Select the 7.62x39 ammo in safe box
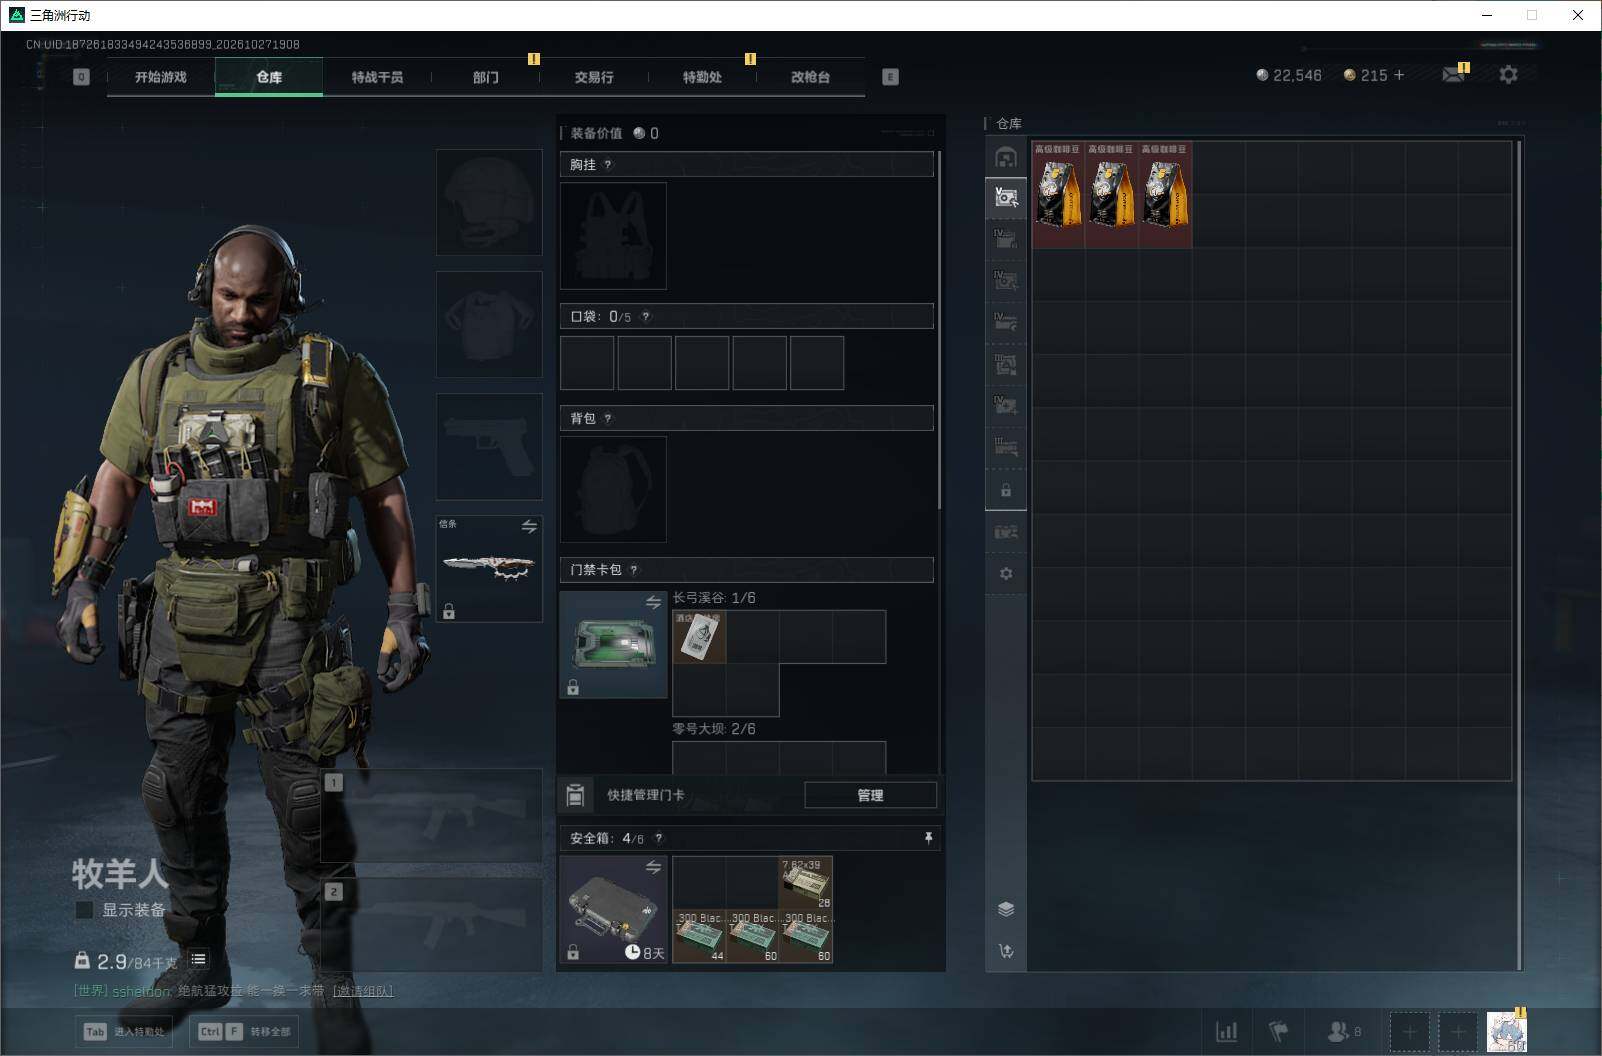The height and width of the screenshot is (1056, 1602). [806, 883]
